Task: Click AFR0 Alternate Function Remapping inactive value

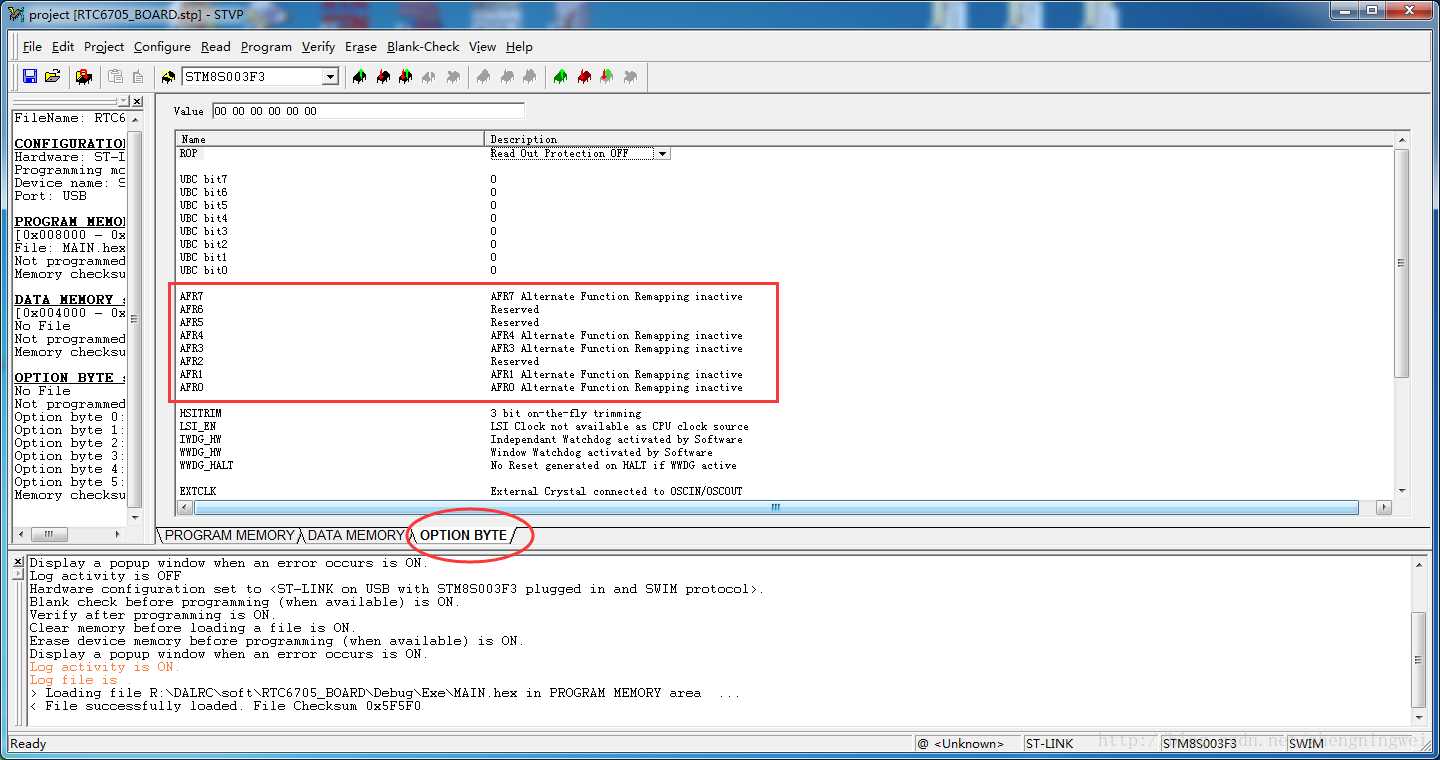Action: (x=616, y=387)
